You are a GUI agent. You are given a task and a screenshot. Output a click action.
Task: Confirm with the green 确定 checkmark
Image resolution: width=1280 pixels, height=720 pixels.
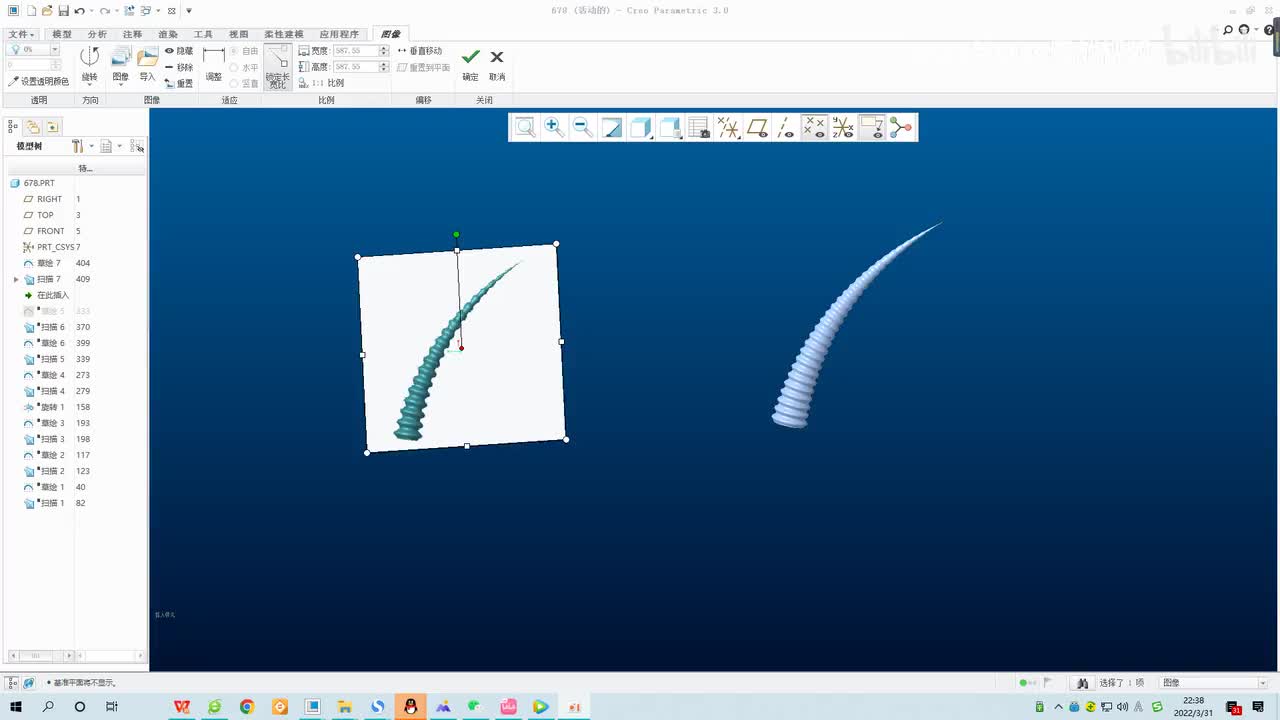(x=470, y=63)
